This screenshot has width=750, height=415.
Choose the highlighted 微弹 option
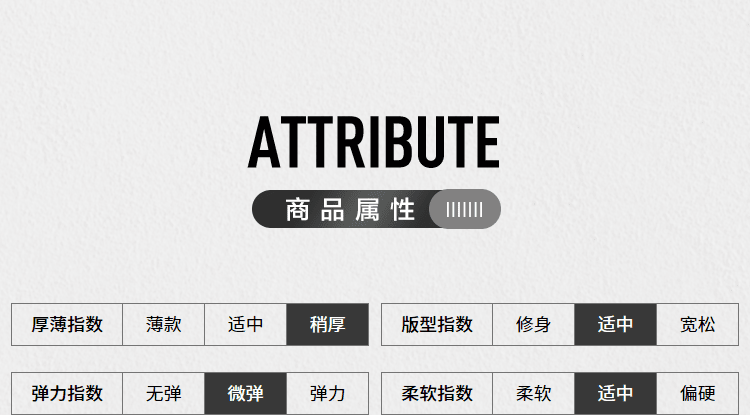(245, 393)
